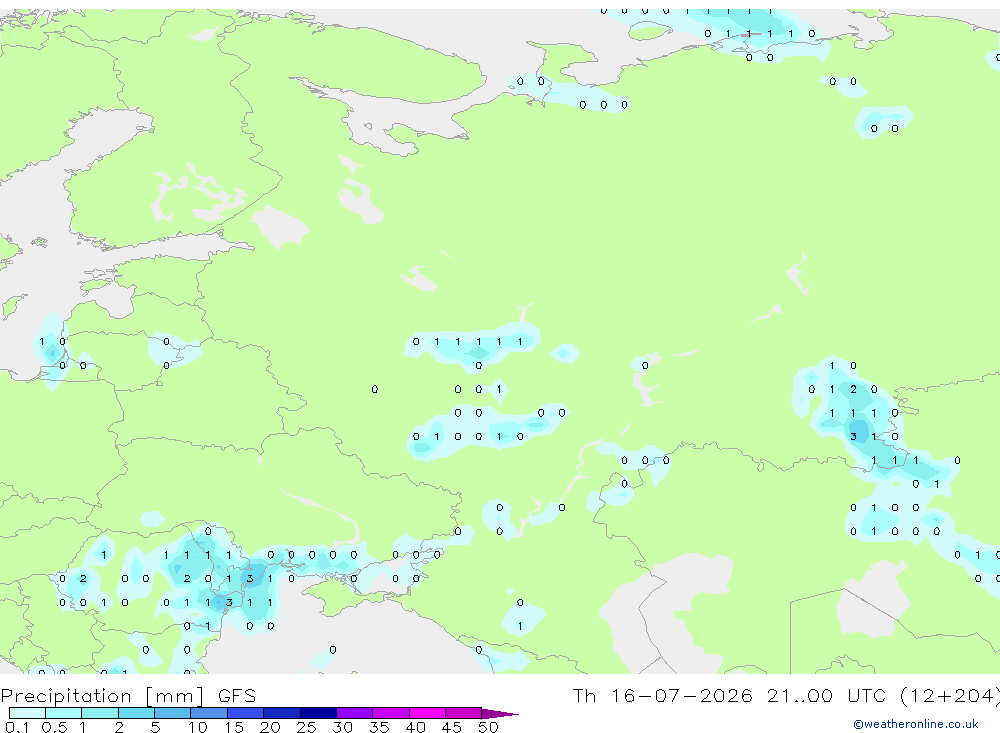Select the 0.5–1 mm legend color swatch
This screenshot has width=1000, height=733.
[x=64, y=713]
